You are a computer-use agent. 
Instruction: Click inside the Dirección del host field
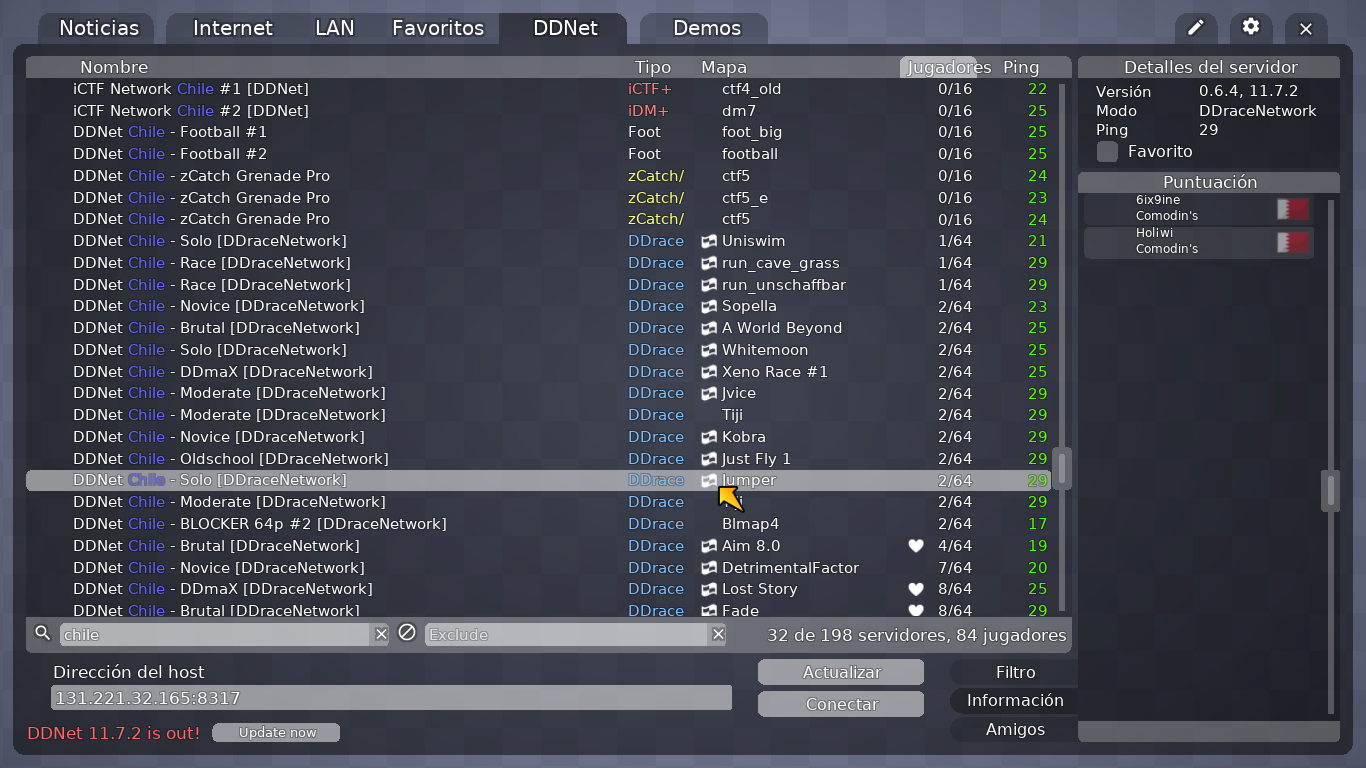pyautogui.click(x=390, y=697)
